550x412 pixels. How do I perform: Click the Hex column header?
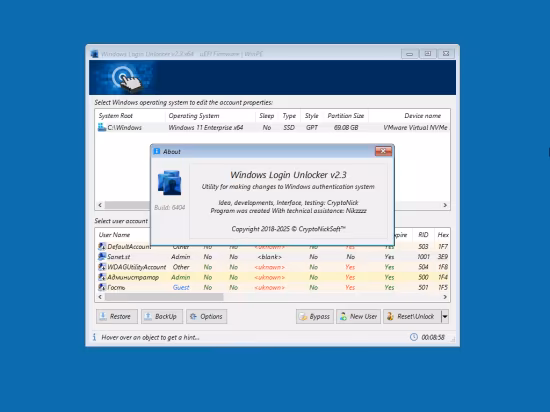pos(443,235)
